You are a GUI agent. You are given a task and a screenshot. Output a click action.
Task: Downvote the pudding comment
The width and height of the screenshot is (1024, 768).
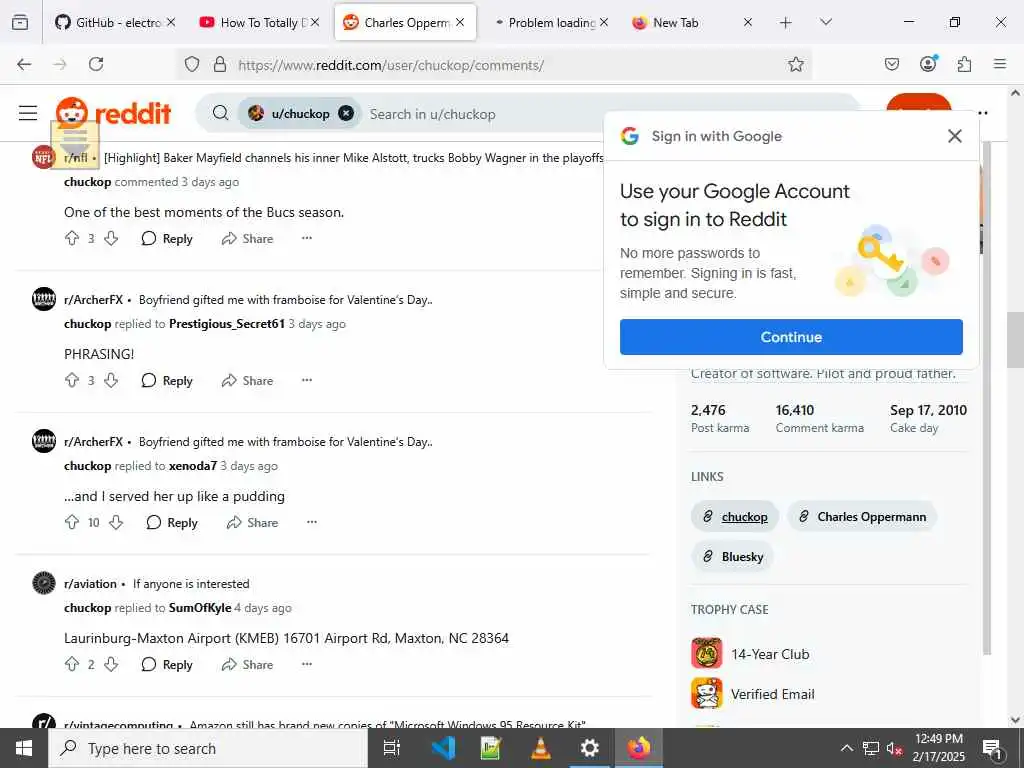tap(116, 522)
